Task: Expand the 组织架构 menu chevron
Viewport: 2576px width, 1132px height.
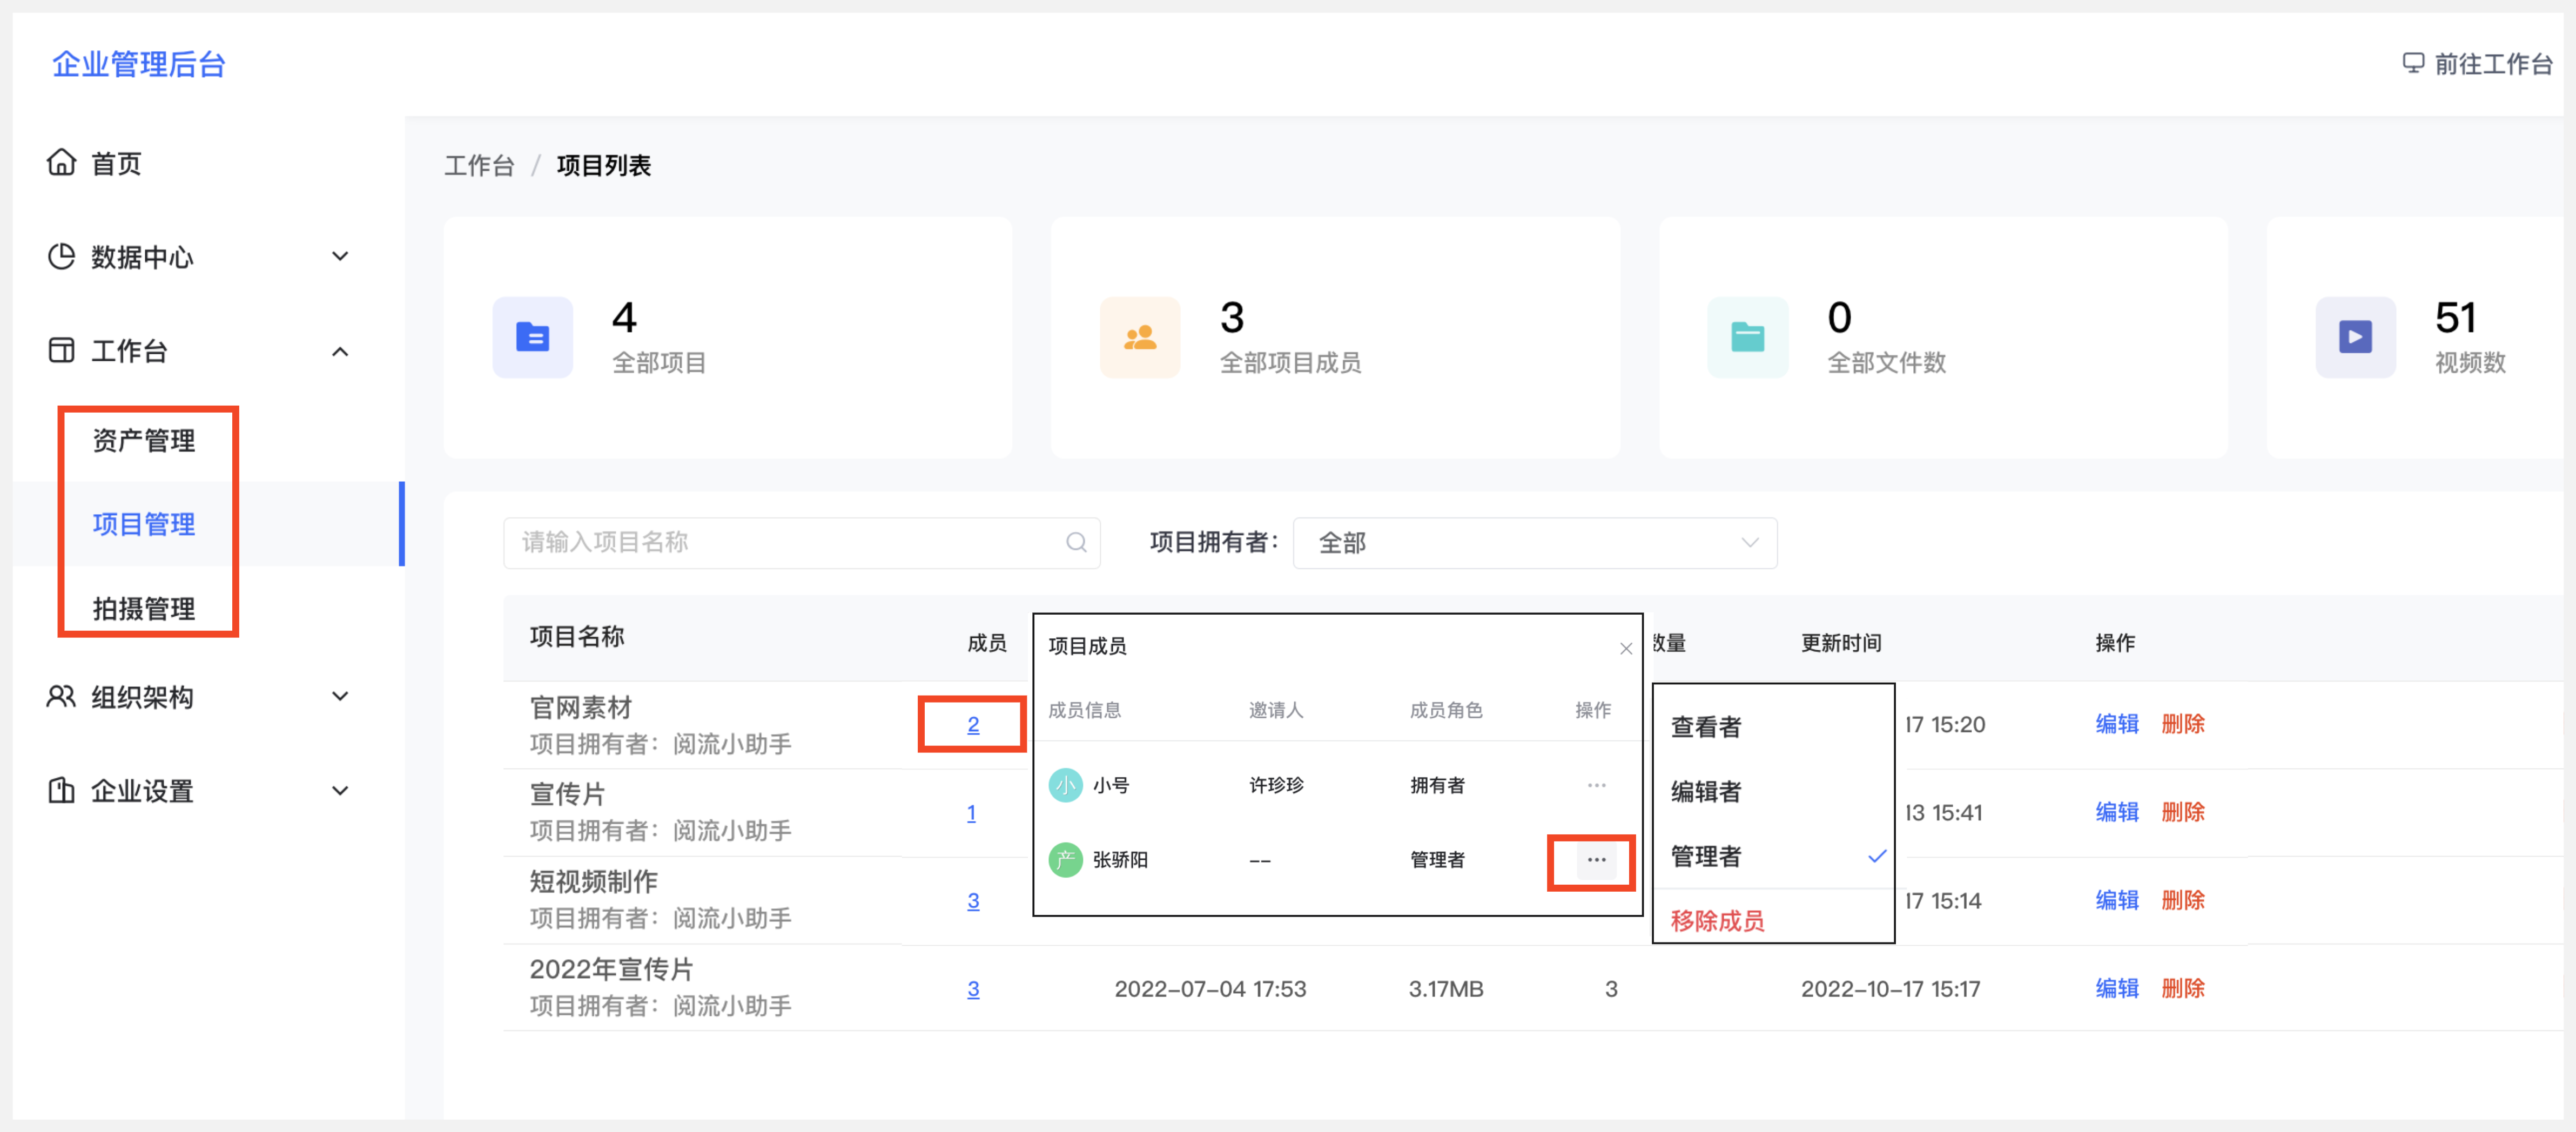Action: [x=340, y=696]
